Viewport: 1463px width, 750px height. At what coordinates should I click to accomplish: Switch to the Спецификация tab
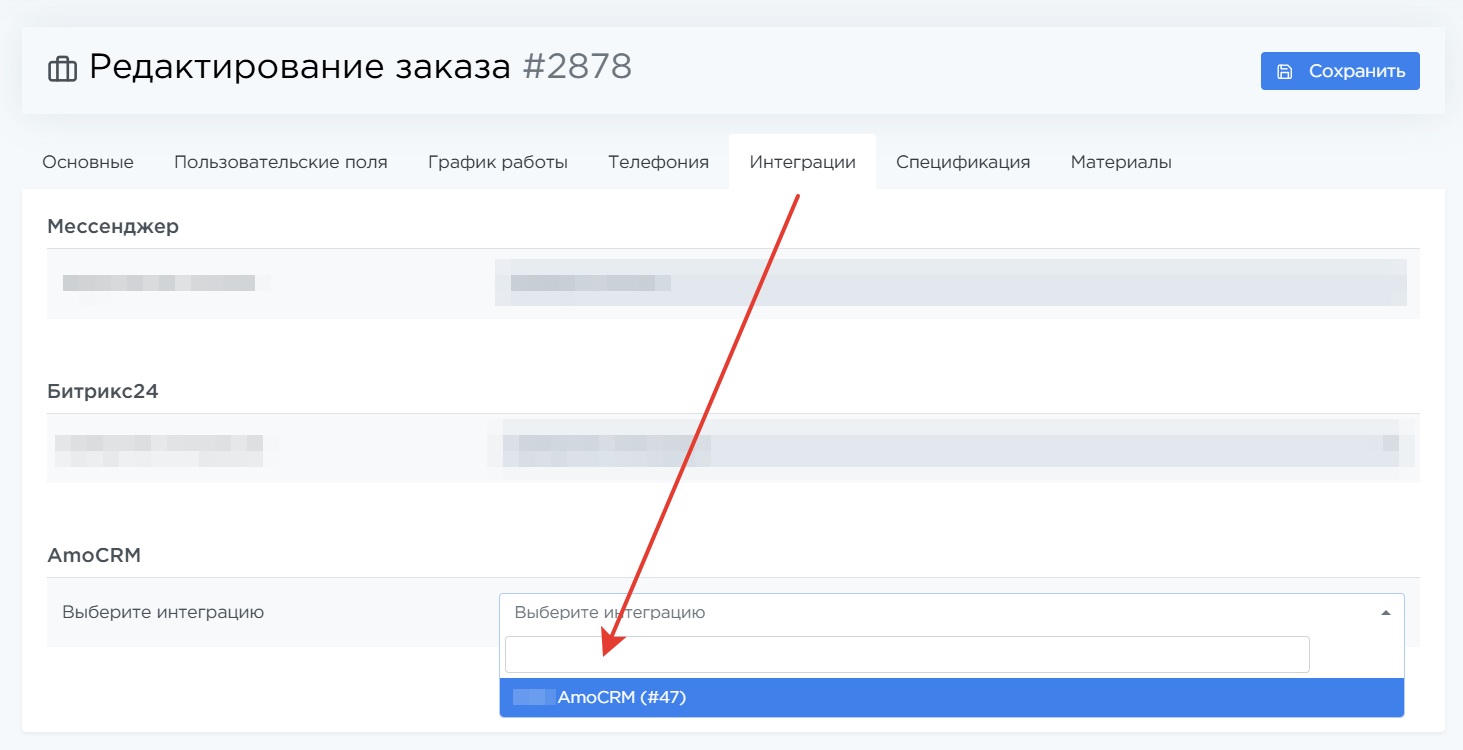[963, 162]
